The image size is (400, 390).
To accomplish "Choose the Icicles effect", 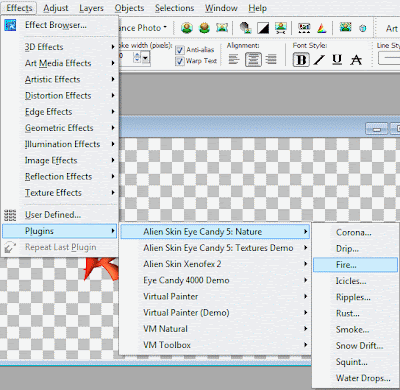I will [x=355, y=281].
